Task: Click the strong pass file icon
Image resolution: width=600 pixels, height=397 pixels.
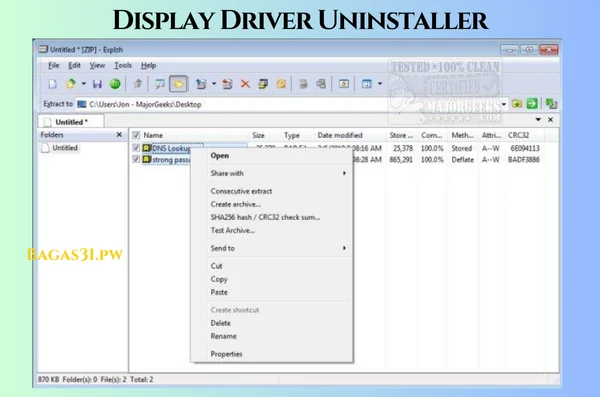Action: point(147,159)
